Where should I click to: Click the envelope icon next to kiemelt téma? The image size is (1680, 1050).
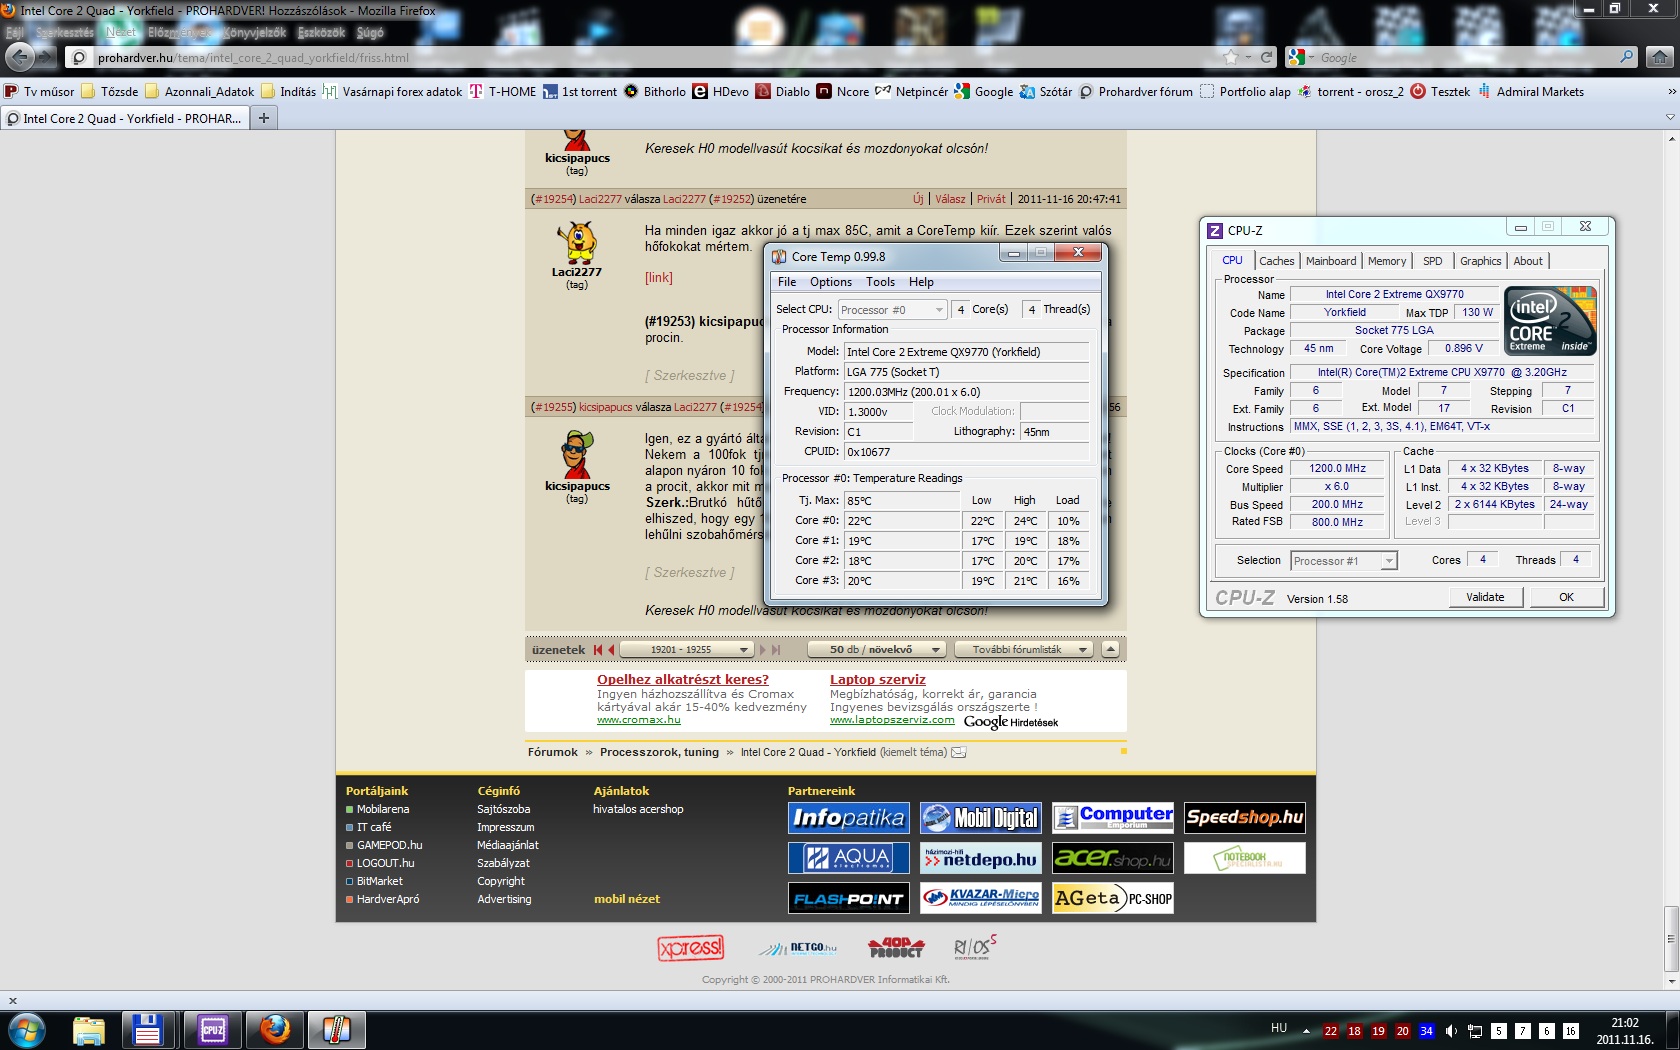click(958, 752)
